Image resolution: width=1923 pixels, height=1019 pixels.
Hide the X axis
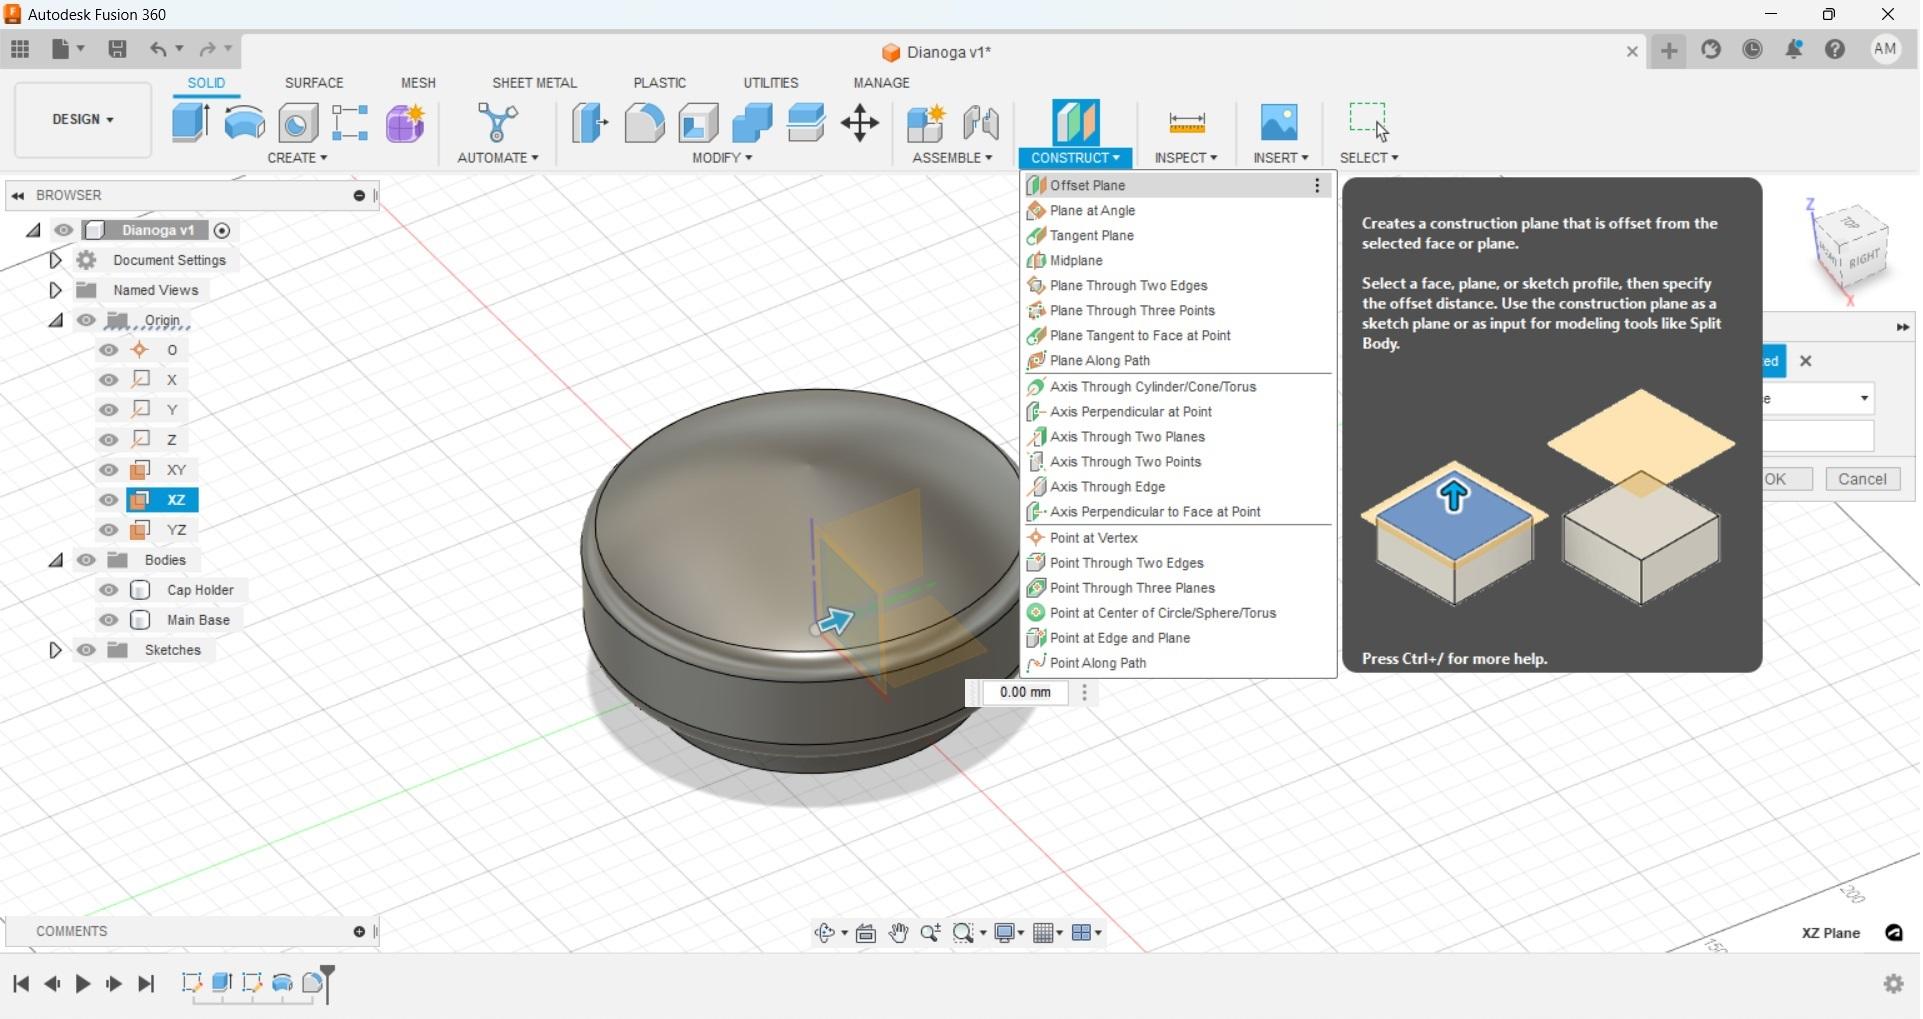(x=109, y=380)
